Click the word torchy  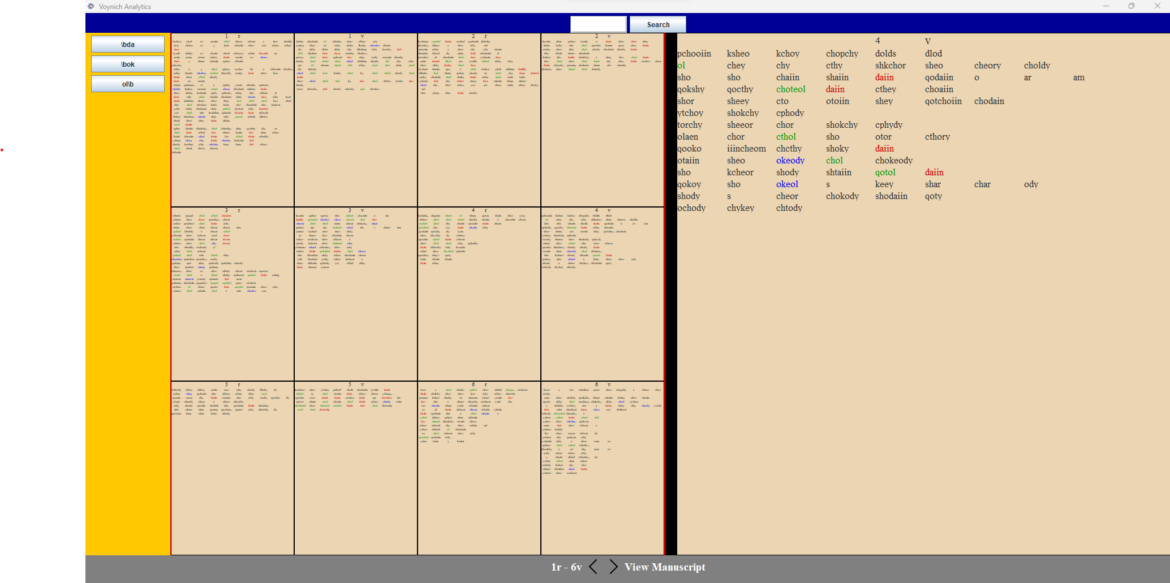click(689, 125)
